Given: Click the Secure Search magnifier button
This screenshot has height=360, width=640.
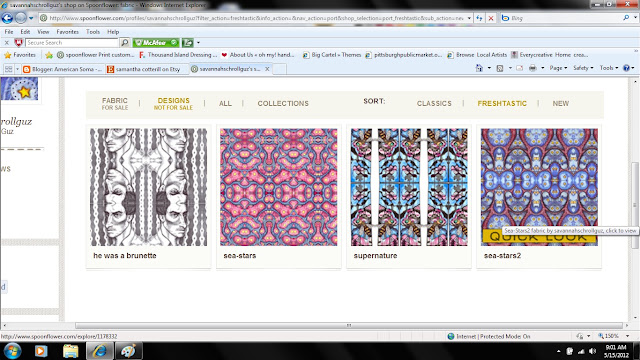Looking at the screenshot, I should (x=124, y=42).
